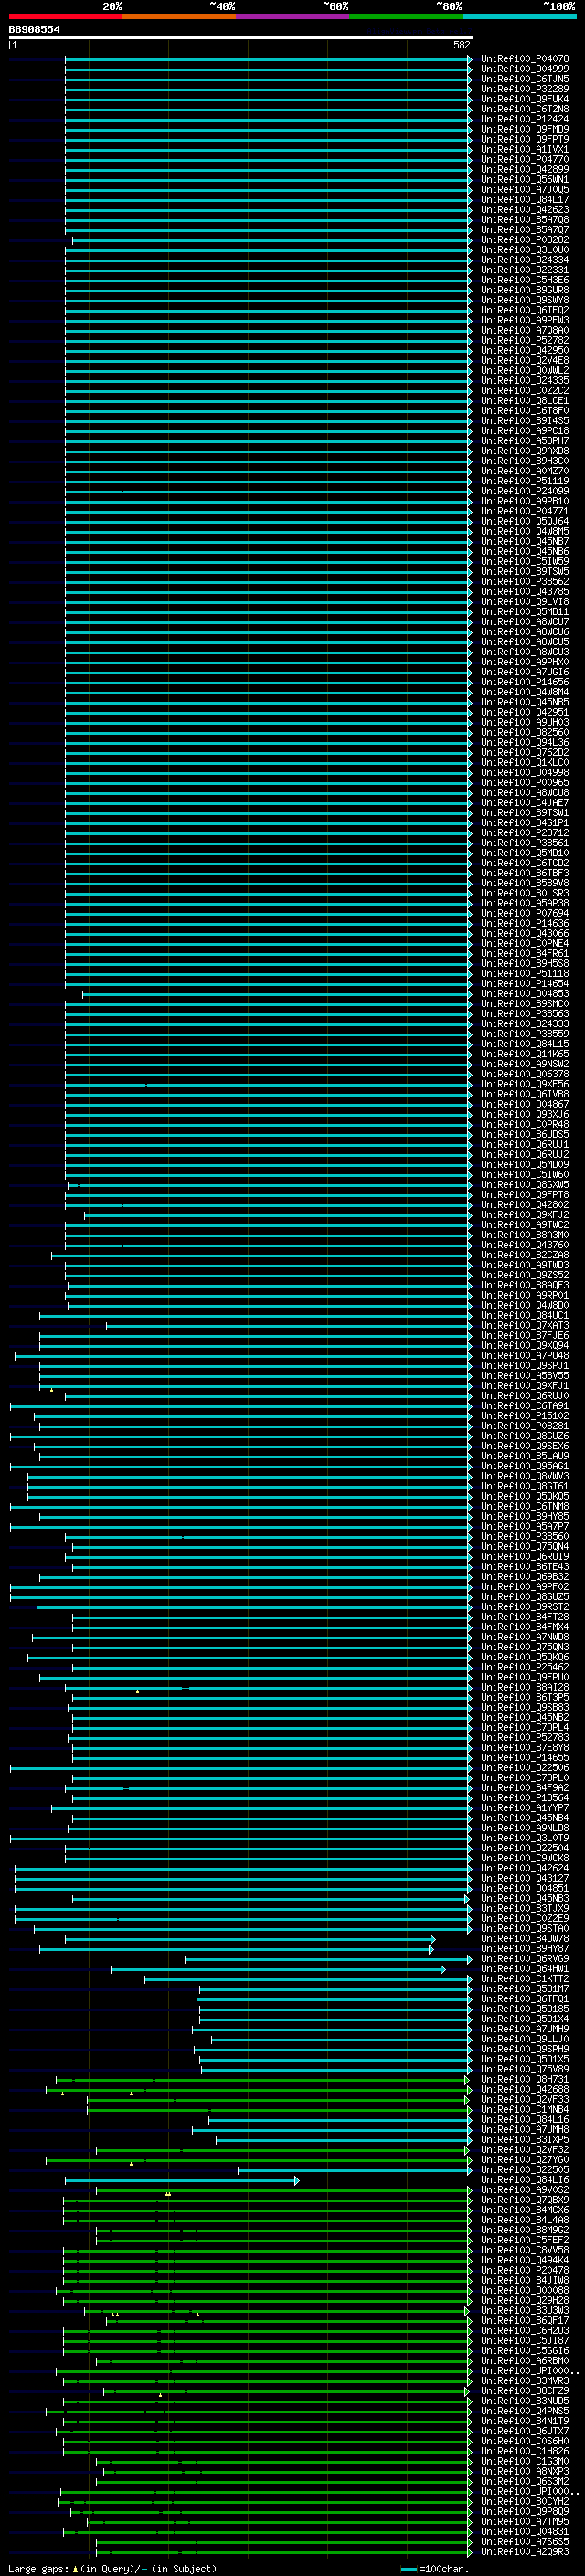585x2576 pixels.
Task: Select hit label UniRef100_O04999
Action: point(525,69)
